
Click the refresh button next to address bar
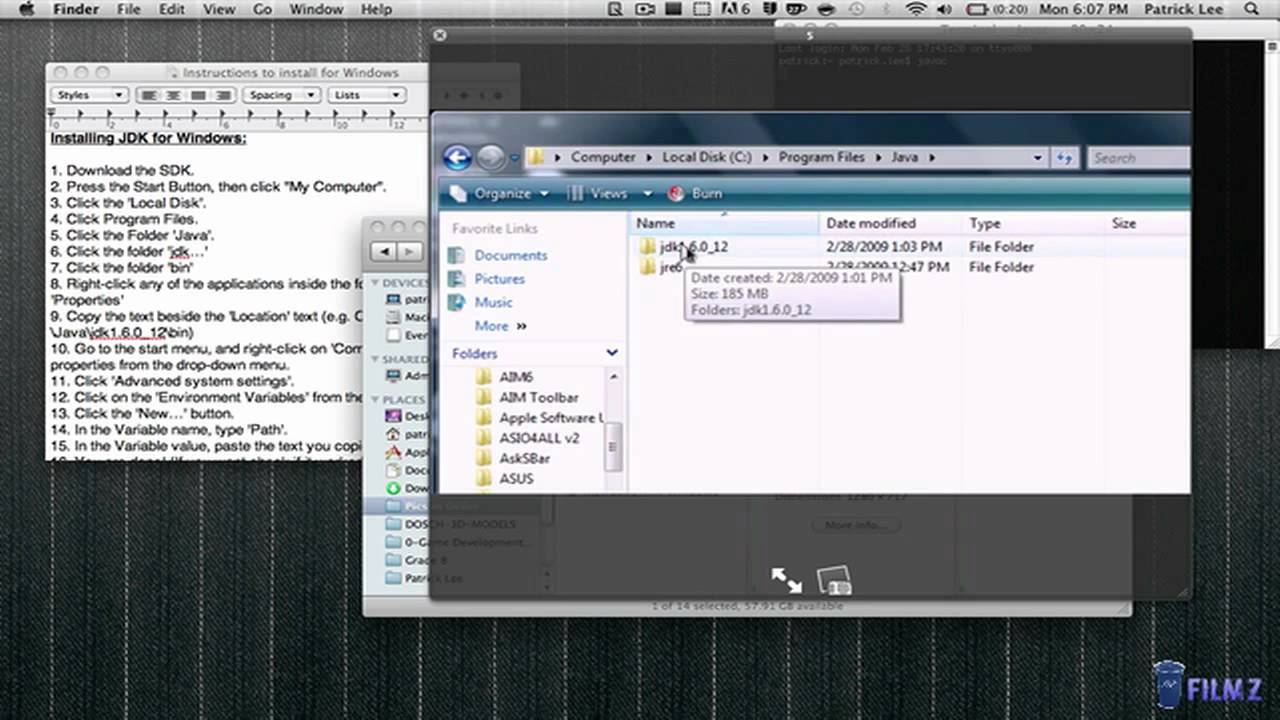(x=1064, y=157)
